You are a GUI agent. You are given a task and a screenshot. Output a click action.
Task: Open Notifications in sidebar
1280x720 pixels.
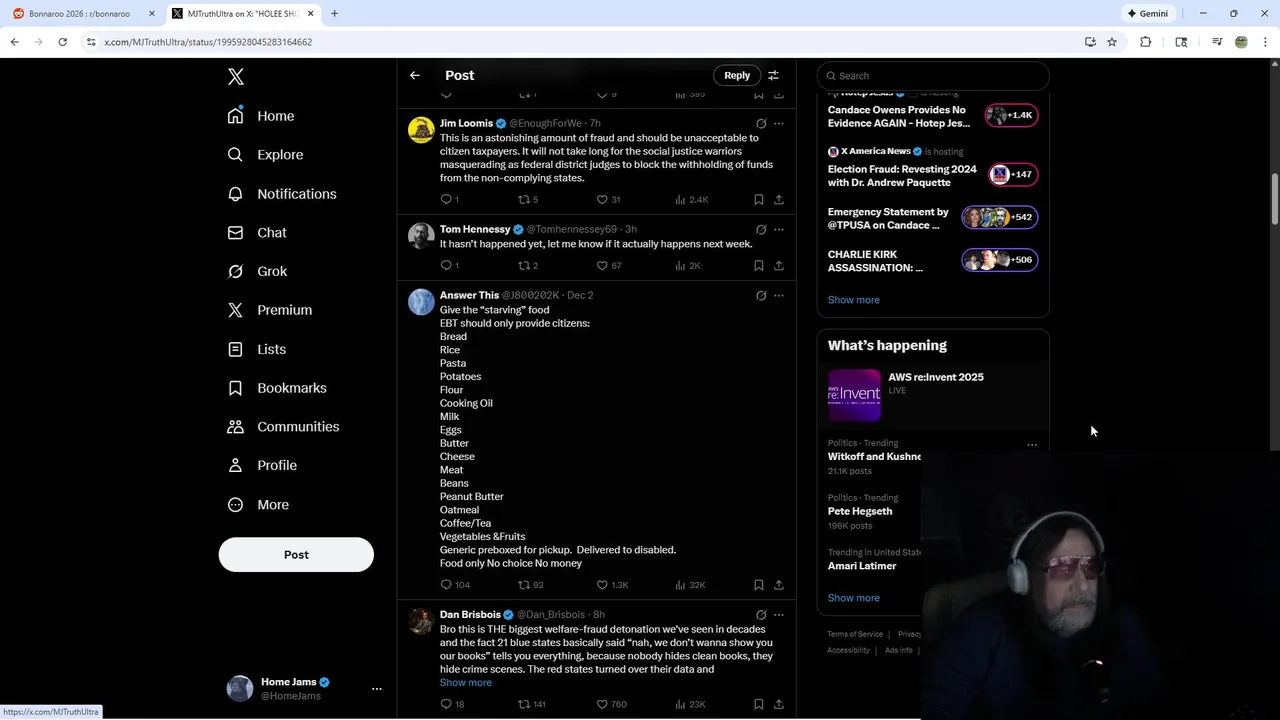(282, 194)
